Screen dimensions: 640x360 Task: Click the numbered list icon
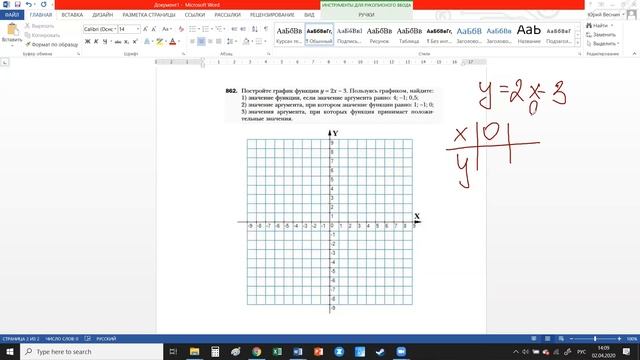click(x=205, y=29)
